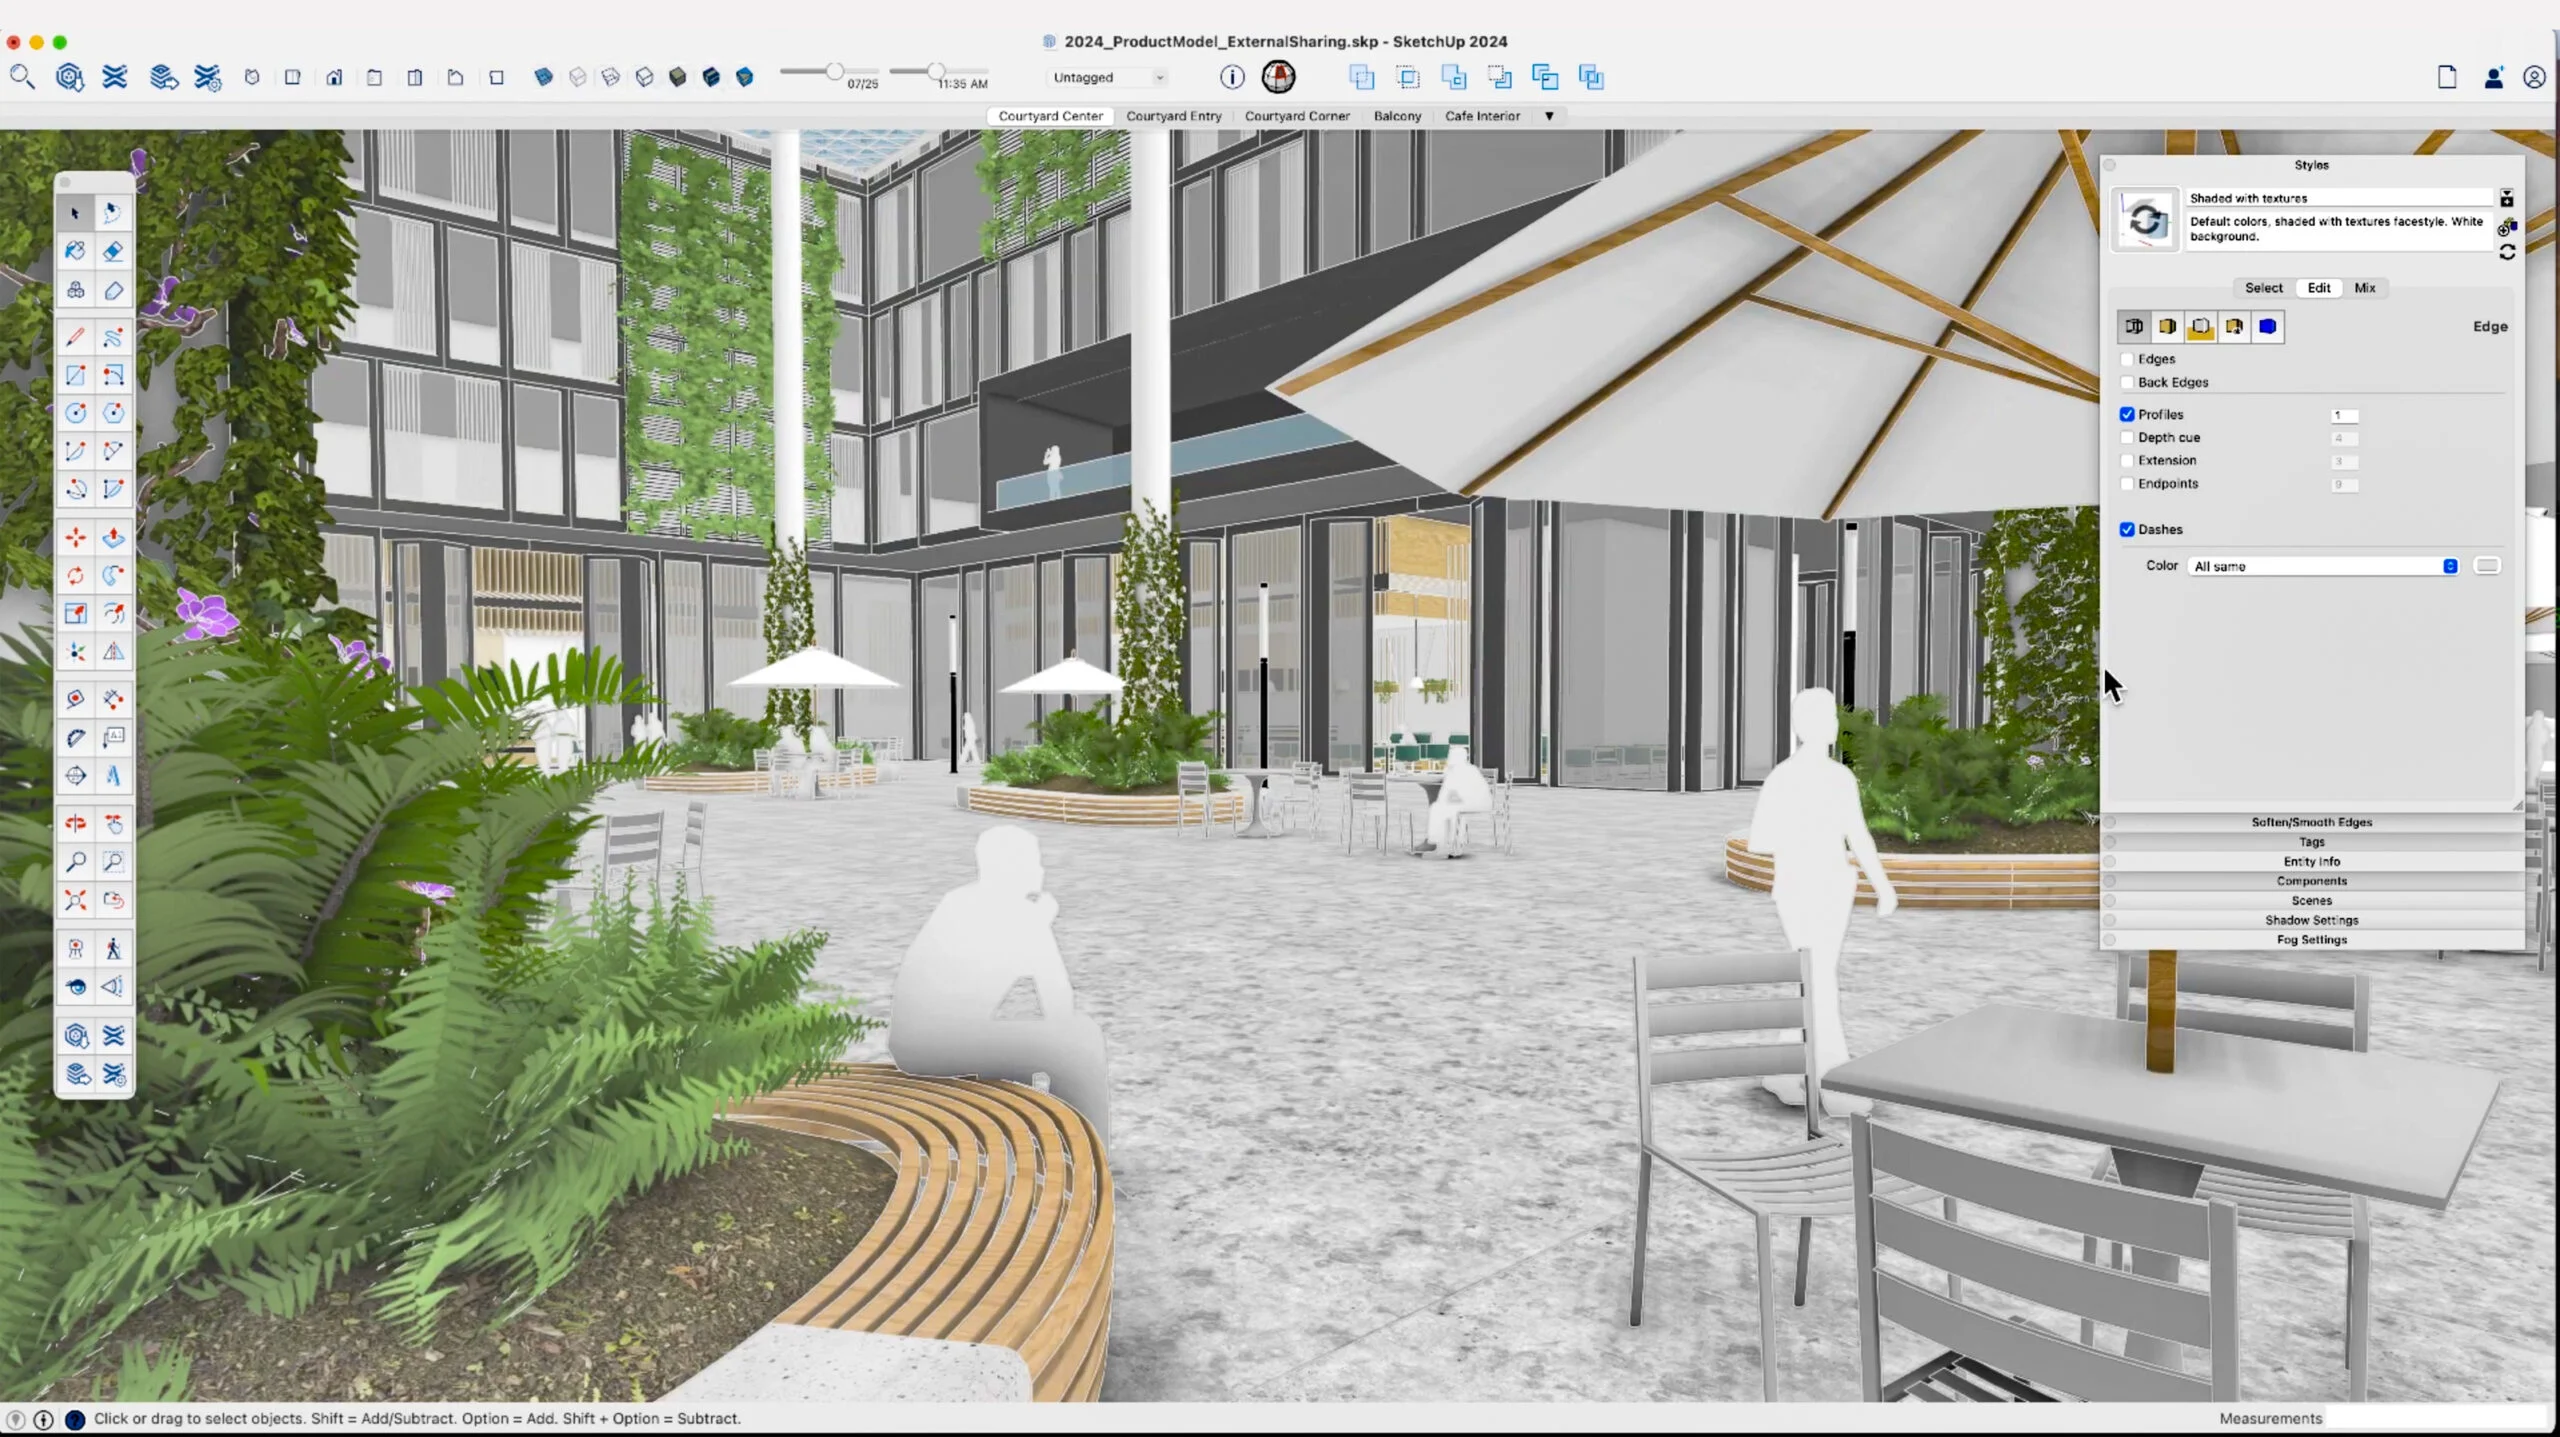
Task: Select the Eraser tool in the toolbar
Action: tap(113, 251)
